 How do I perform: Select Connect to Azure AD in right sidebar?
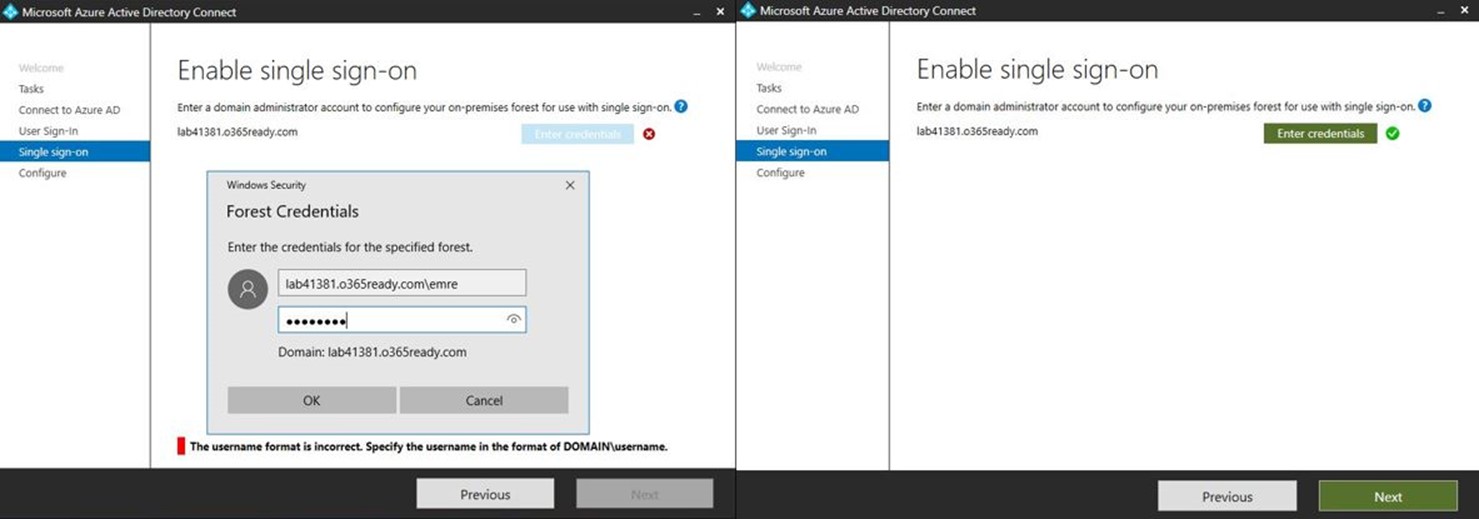pyautogui.click(x=807, y=109)
